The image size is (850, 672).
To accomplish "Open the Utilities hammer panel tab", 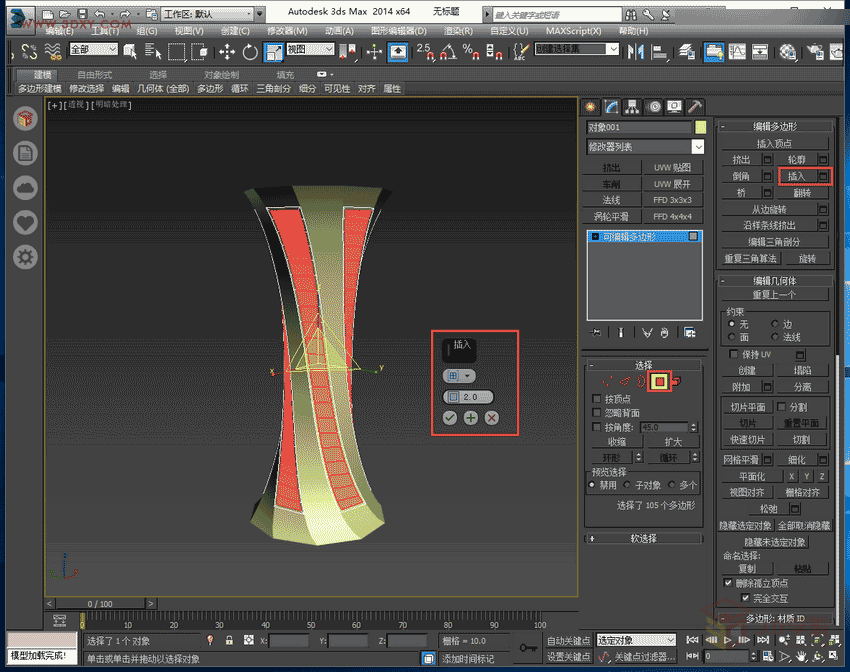I will tap(696, 107).
